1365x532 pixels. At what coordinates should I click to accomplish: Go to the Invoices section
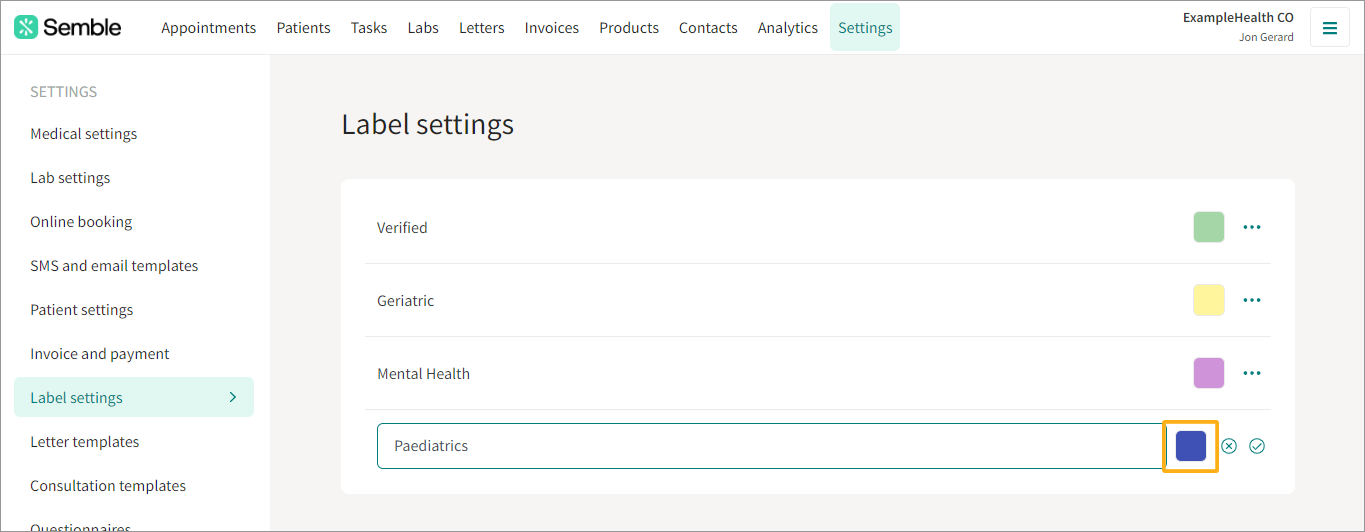point(551,28)
